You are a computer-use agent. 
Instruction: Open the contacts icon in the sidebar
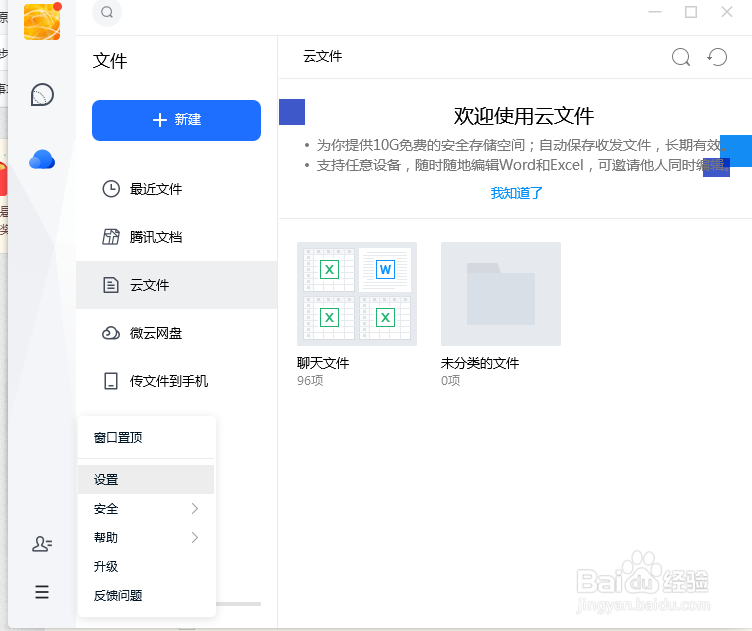point(42,544)
